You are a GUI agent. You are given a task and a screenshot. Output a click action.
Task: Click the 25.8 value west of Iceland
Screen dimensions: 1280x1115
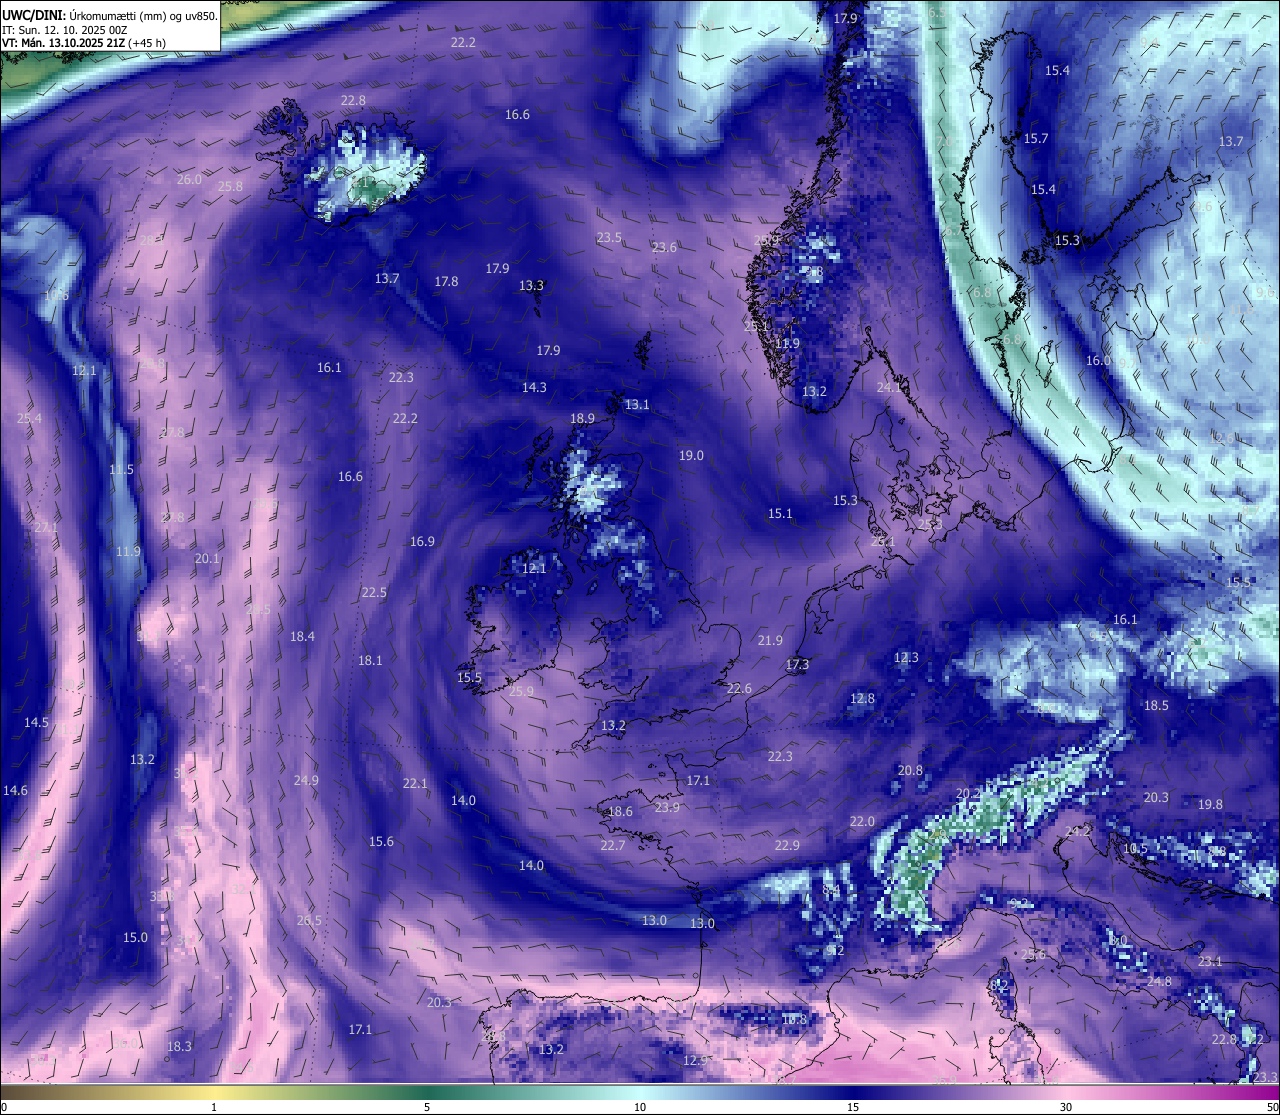[x=230, y=187]
